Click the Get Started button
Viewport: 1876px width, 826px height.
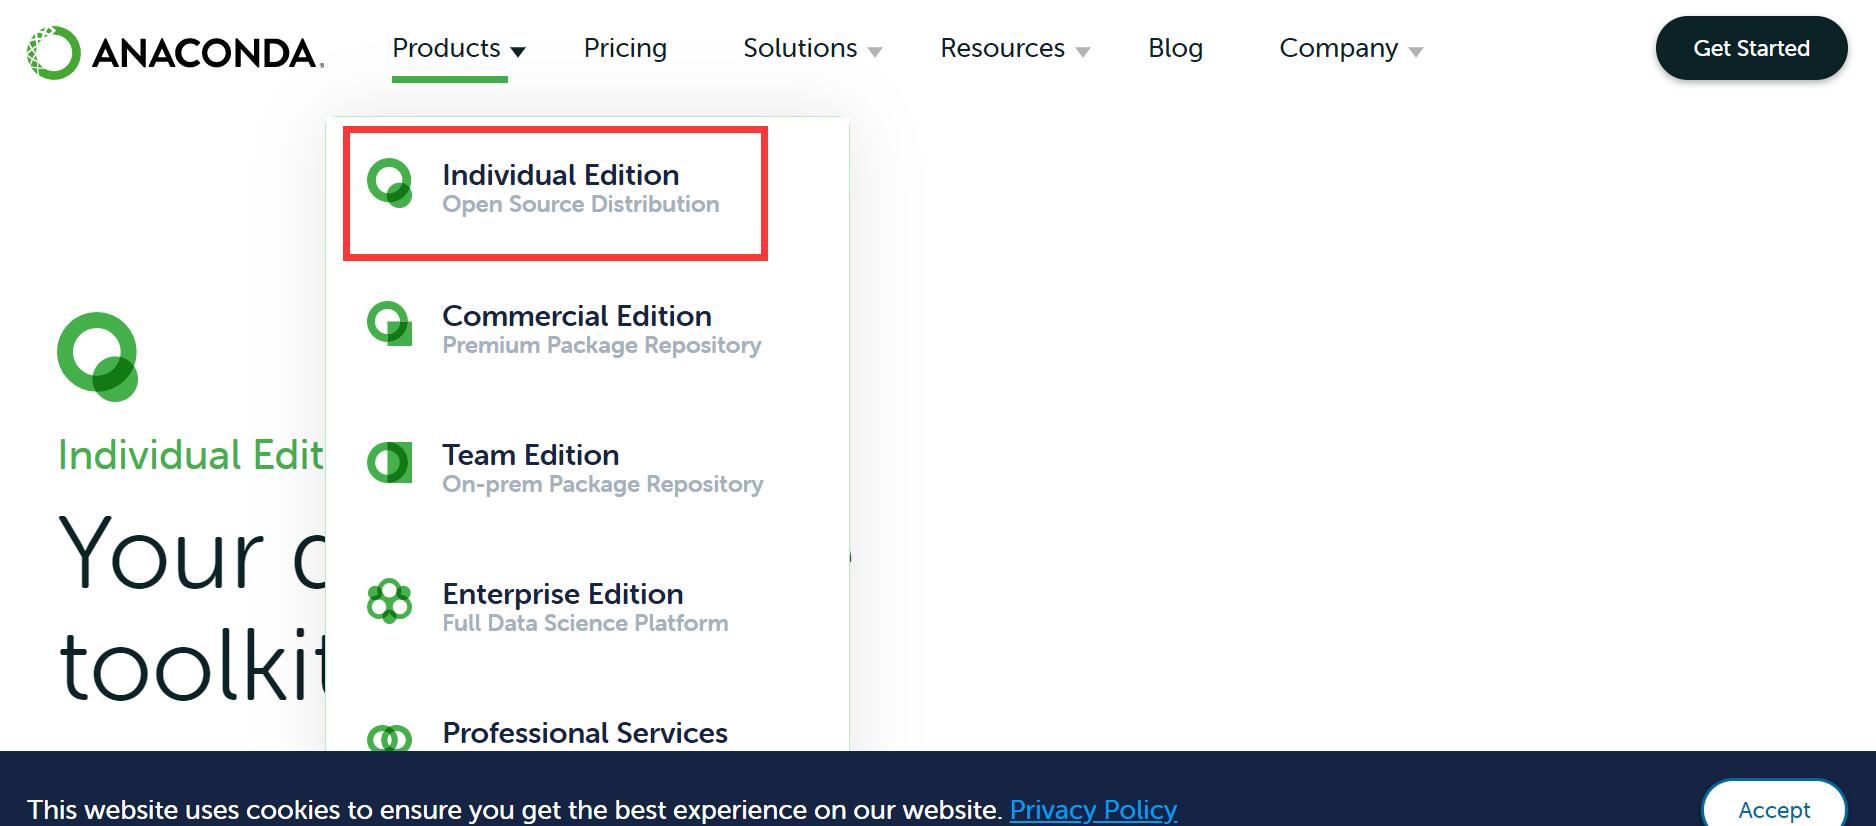(1751, 48)
